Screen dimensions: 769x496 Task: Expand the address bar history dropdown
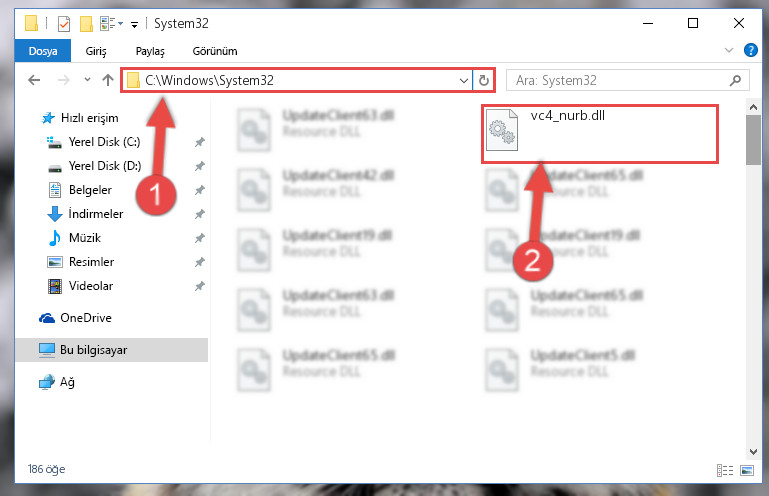pyautogui.click(x=463, y=80)
